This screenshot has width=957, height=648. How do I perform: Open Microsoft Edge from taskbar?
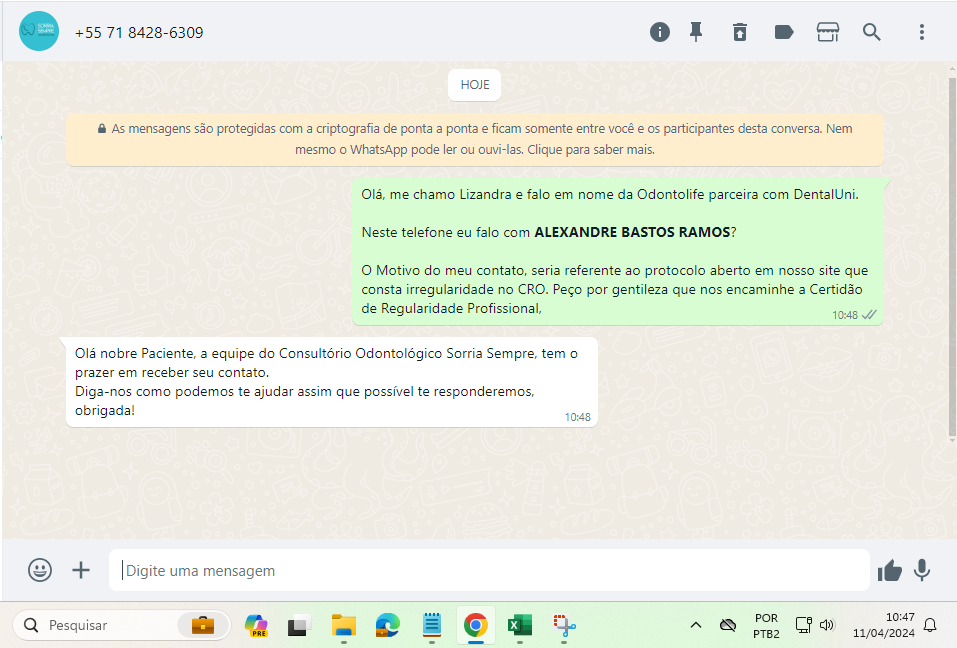pos(388,625)
